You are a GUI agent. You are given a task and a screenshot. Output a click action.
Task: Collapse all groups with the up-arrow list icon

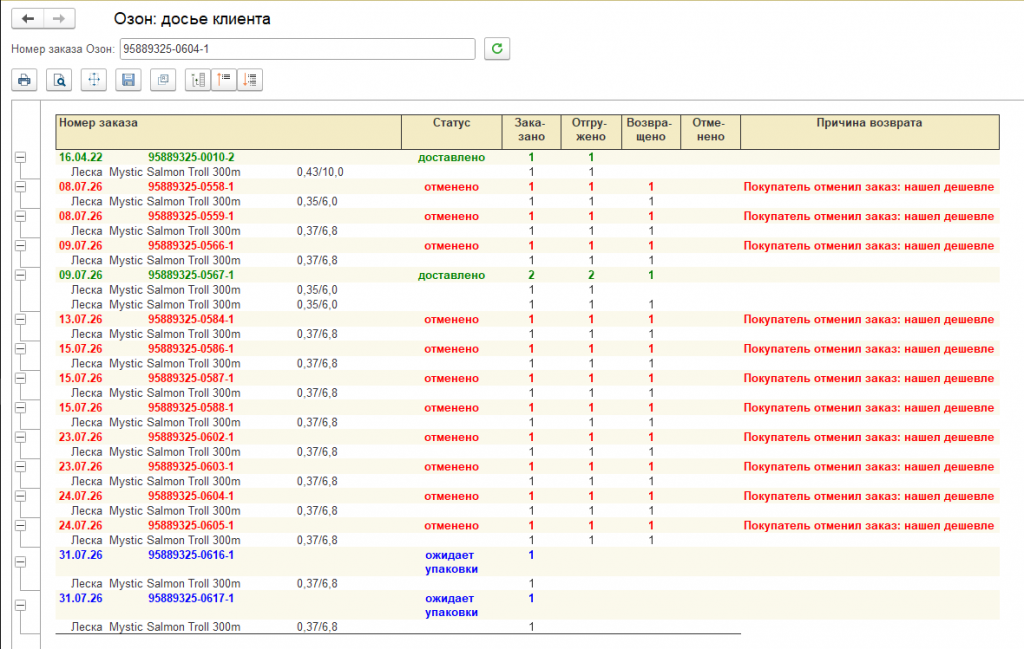pos(224,80)
